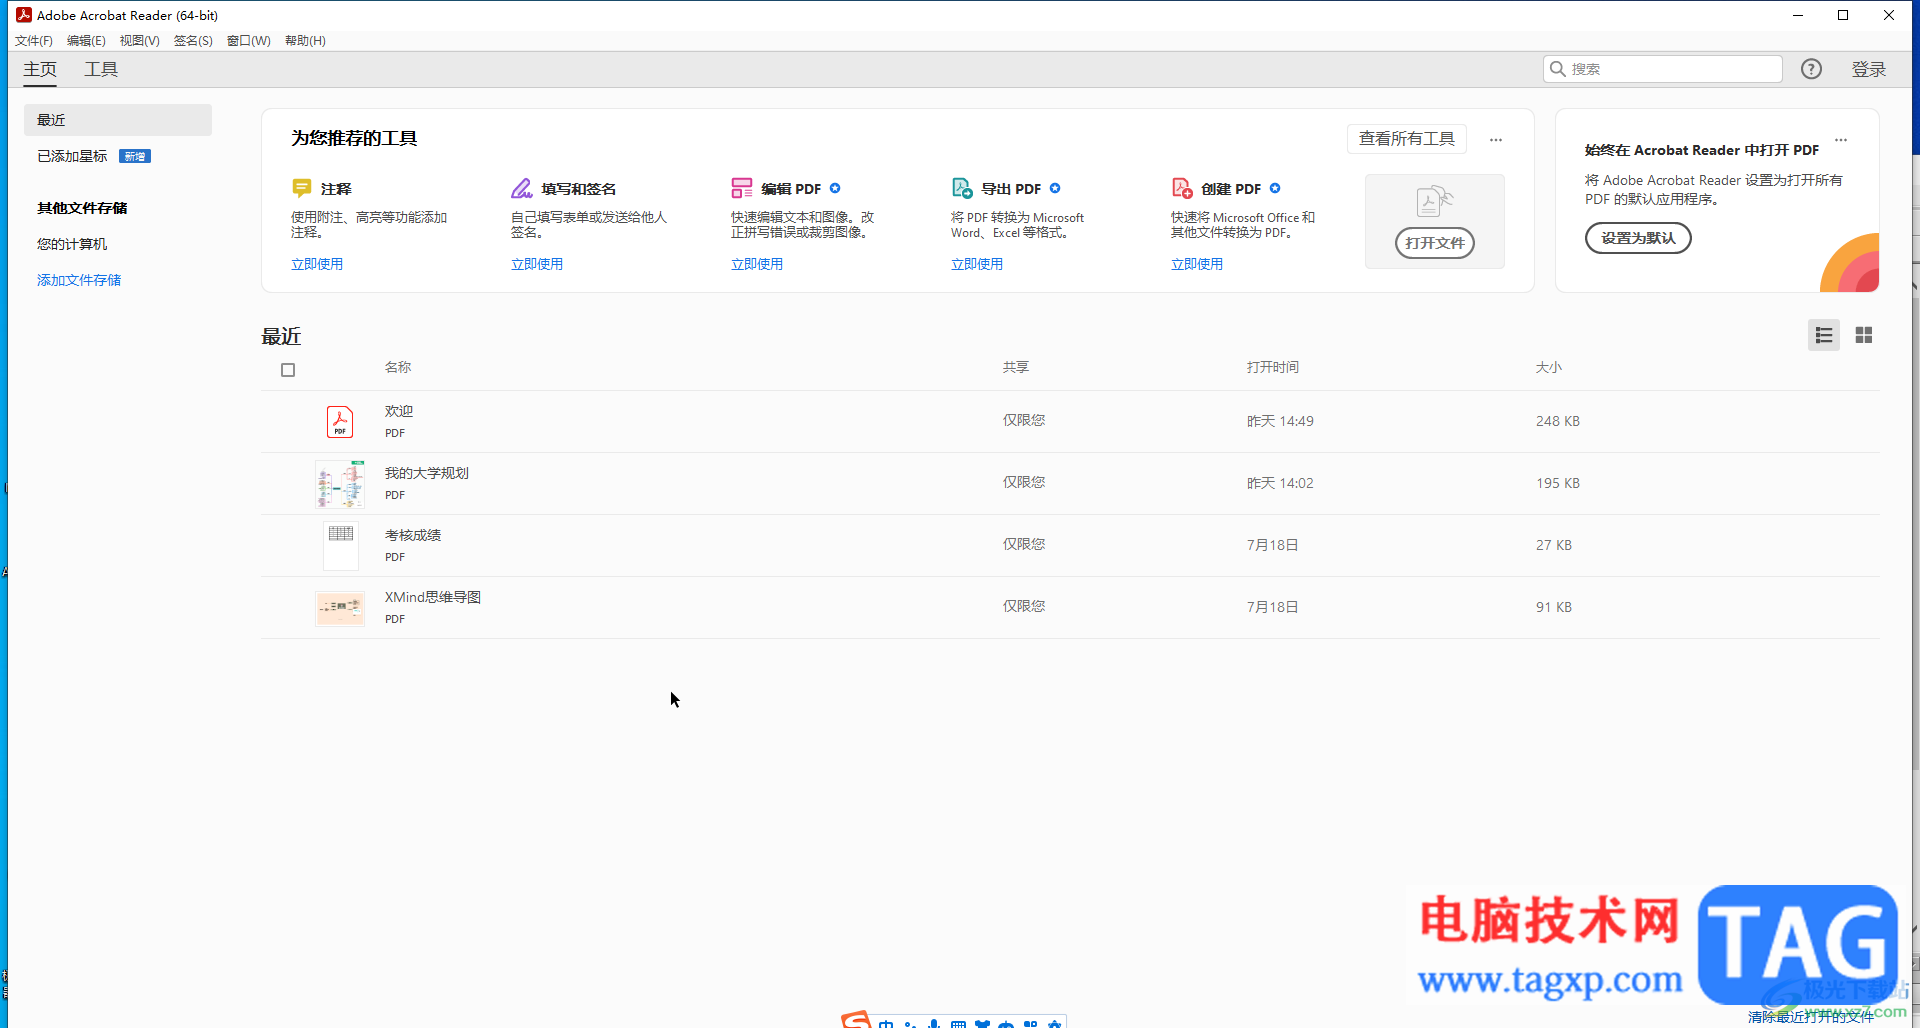
Task: Open the 视图(V) menu
Action: click(x=140, y=41)
